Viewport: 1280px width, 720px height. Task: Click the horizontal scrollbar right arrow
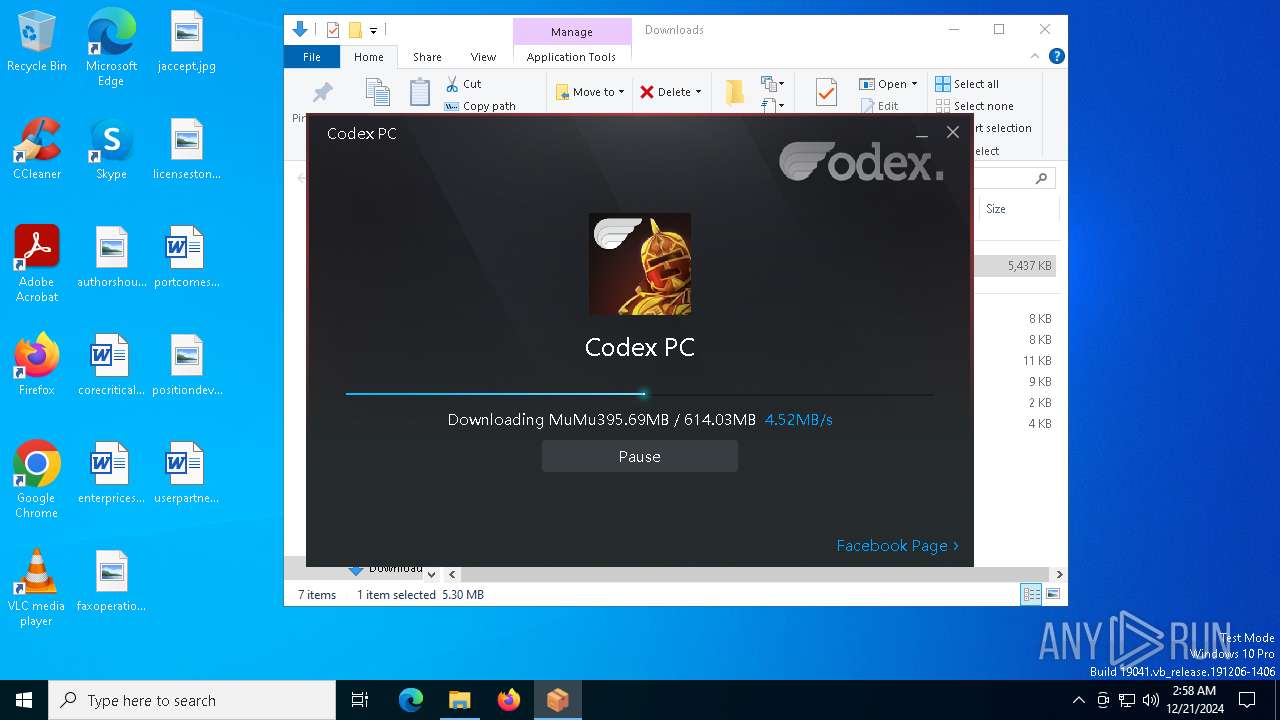click(1059, 574)
